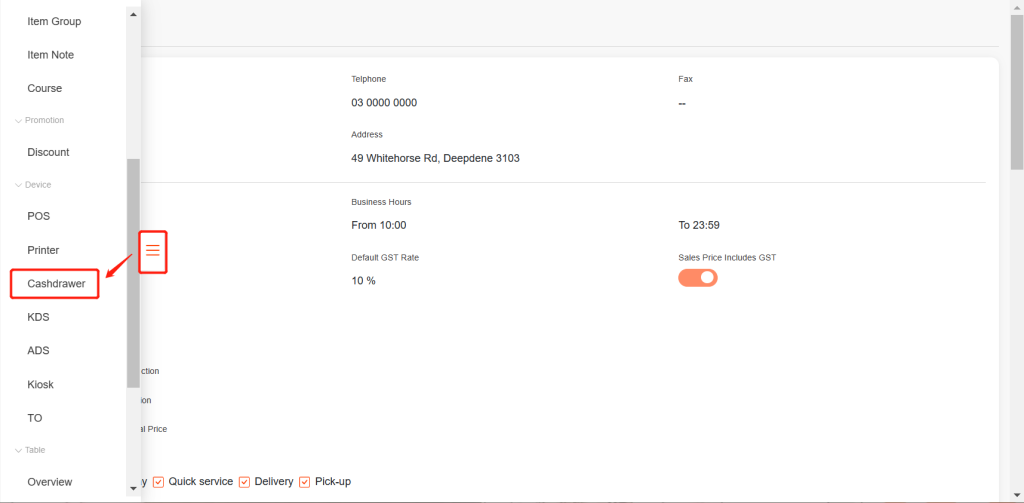
Task: Open the POS device page
Action: pos(38,216)
